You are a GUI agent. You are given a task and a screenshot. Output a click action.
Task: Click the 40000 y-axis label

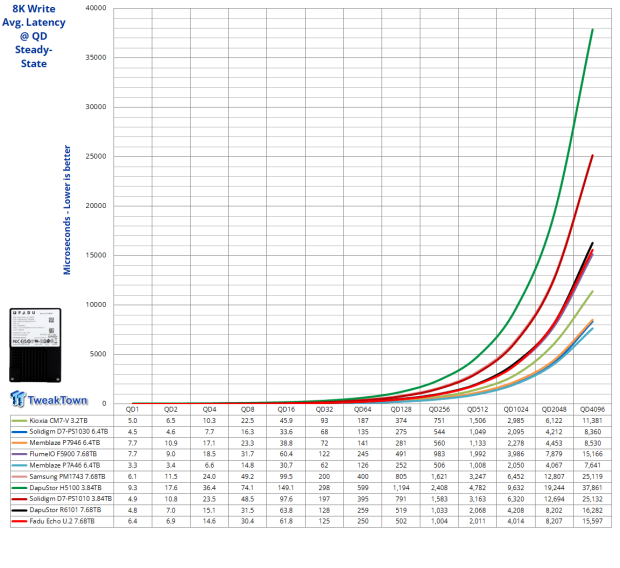tap(96, 8)
